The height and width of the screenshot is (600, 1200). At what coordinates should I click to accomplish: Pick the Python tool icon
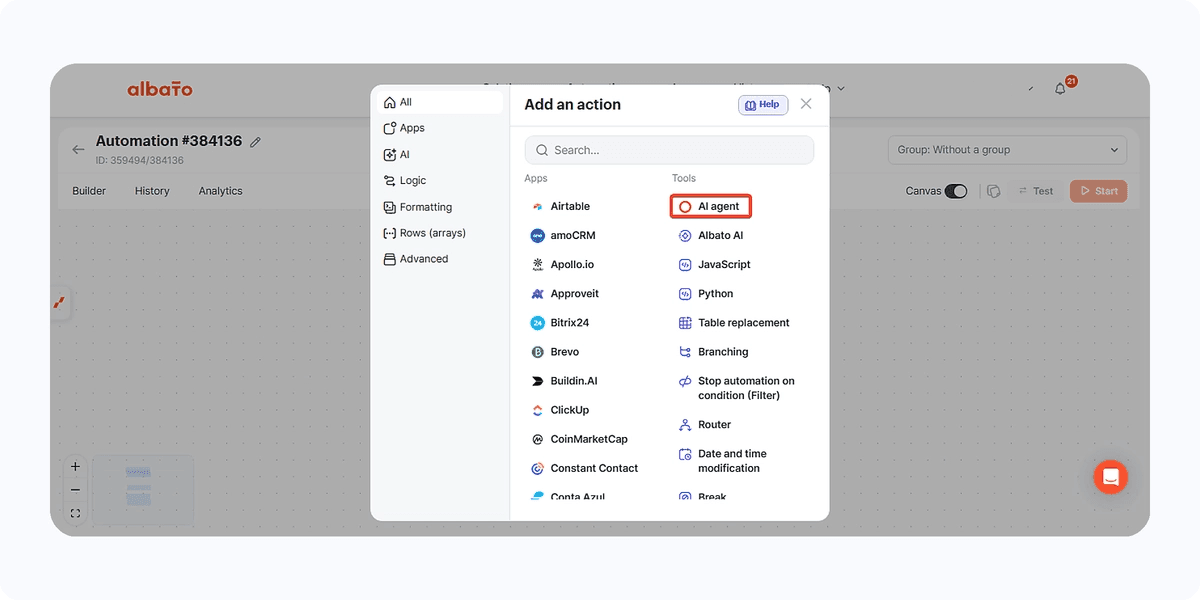(685, 294)
